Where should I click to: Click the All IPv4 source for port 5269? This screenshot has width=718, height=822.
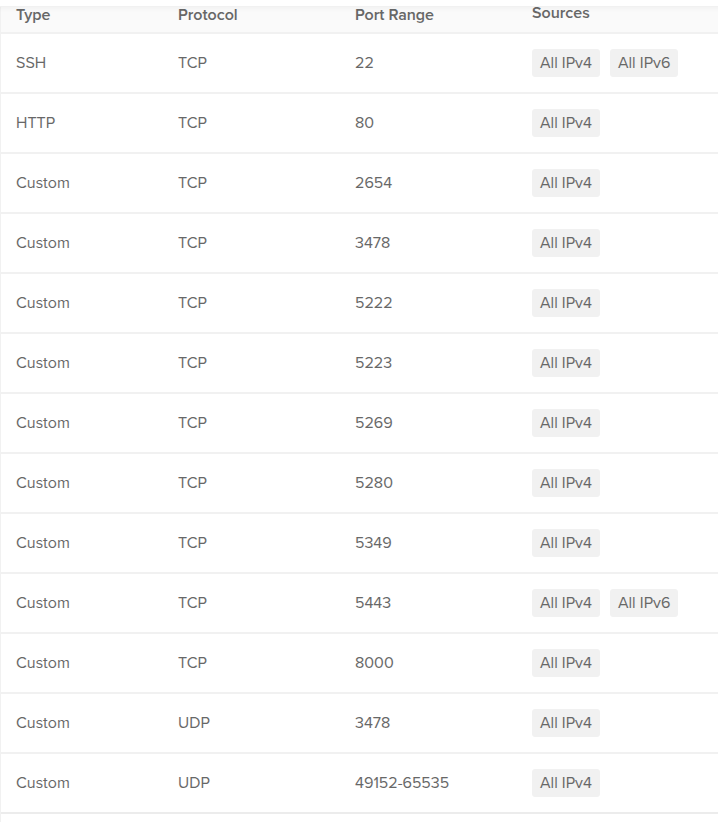[565, 423]
